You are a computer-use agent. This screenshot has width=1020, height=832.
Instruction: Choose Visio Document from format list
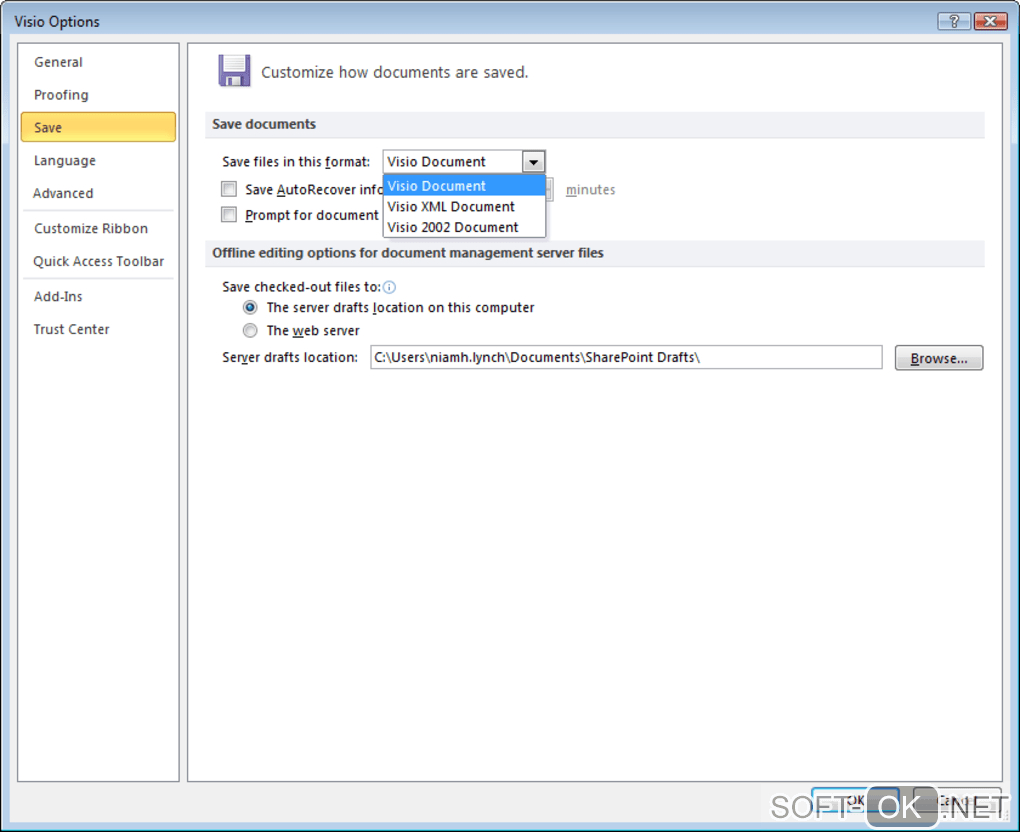click(x=464, y=186)
